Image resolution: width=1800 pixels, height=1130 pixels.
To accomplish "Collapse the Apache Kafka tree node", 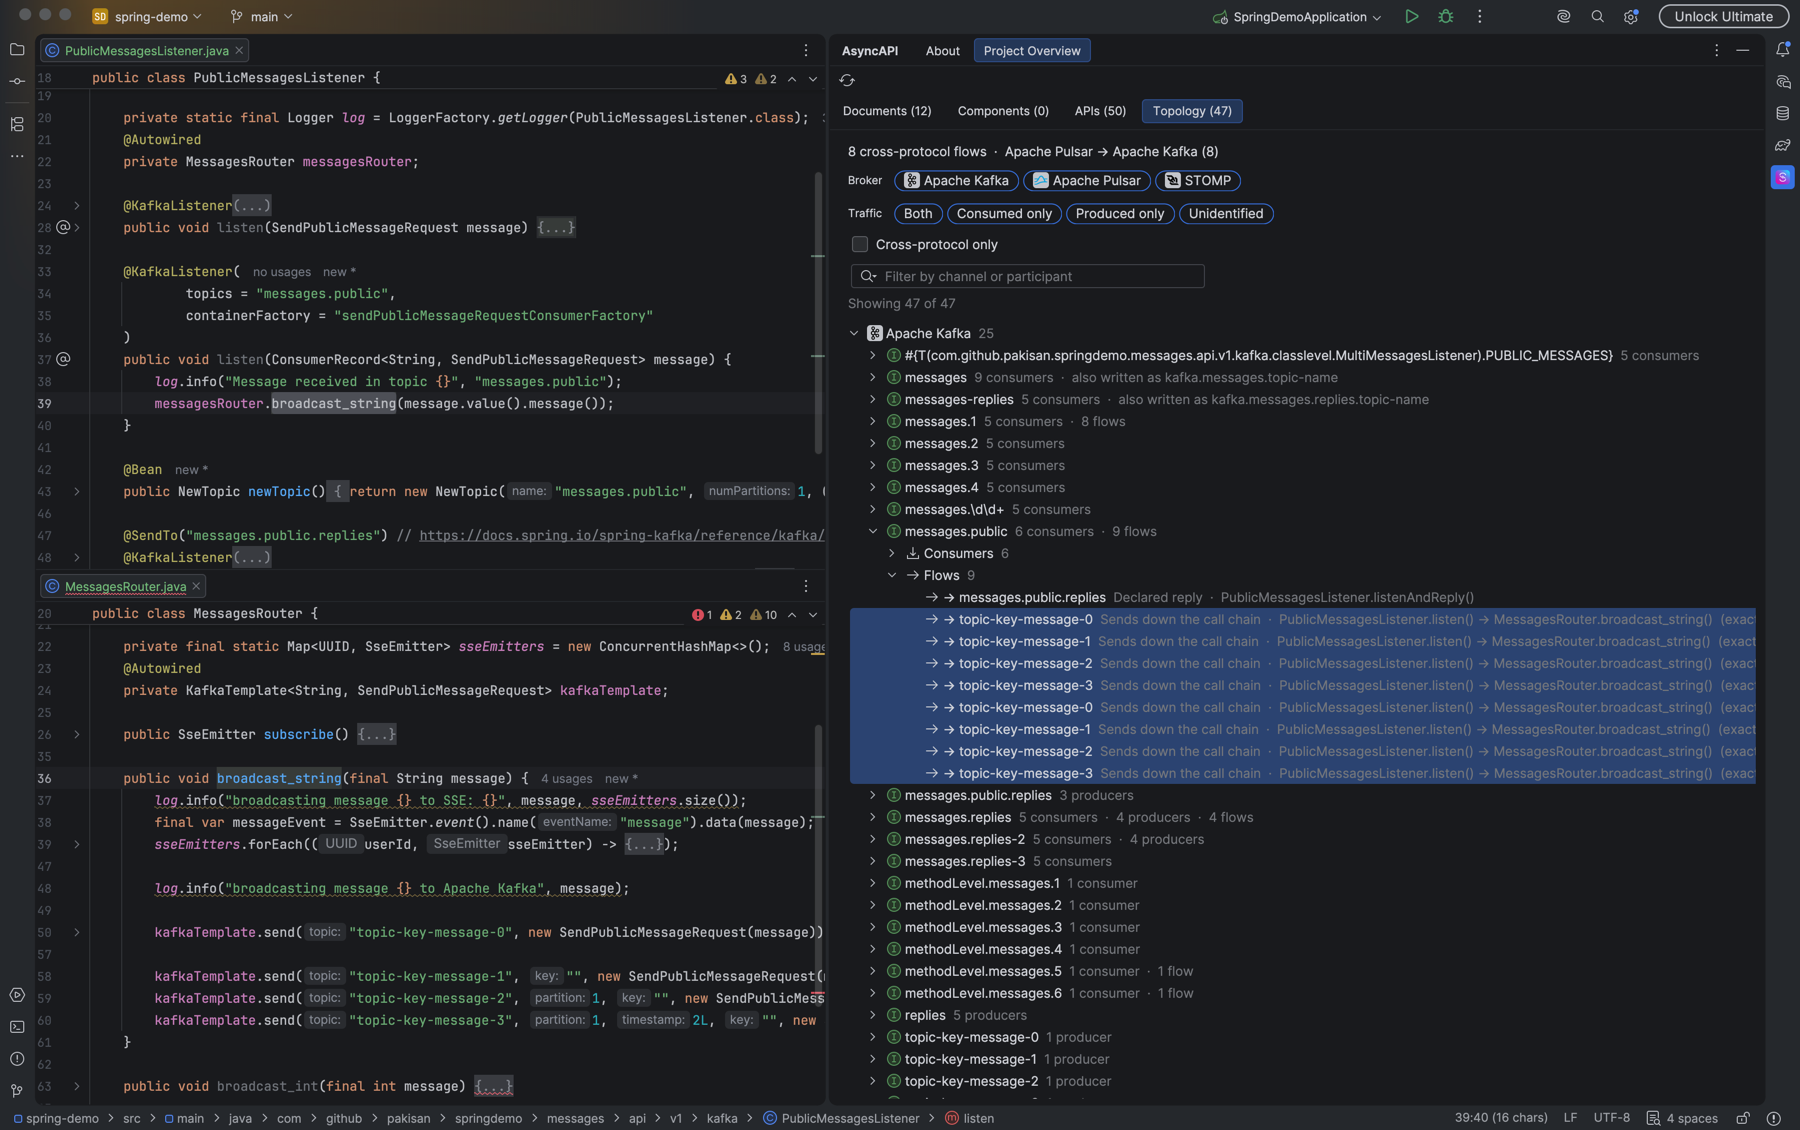I will [854, 333].
